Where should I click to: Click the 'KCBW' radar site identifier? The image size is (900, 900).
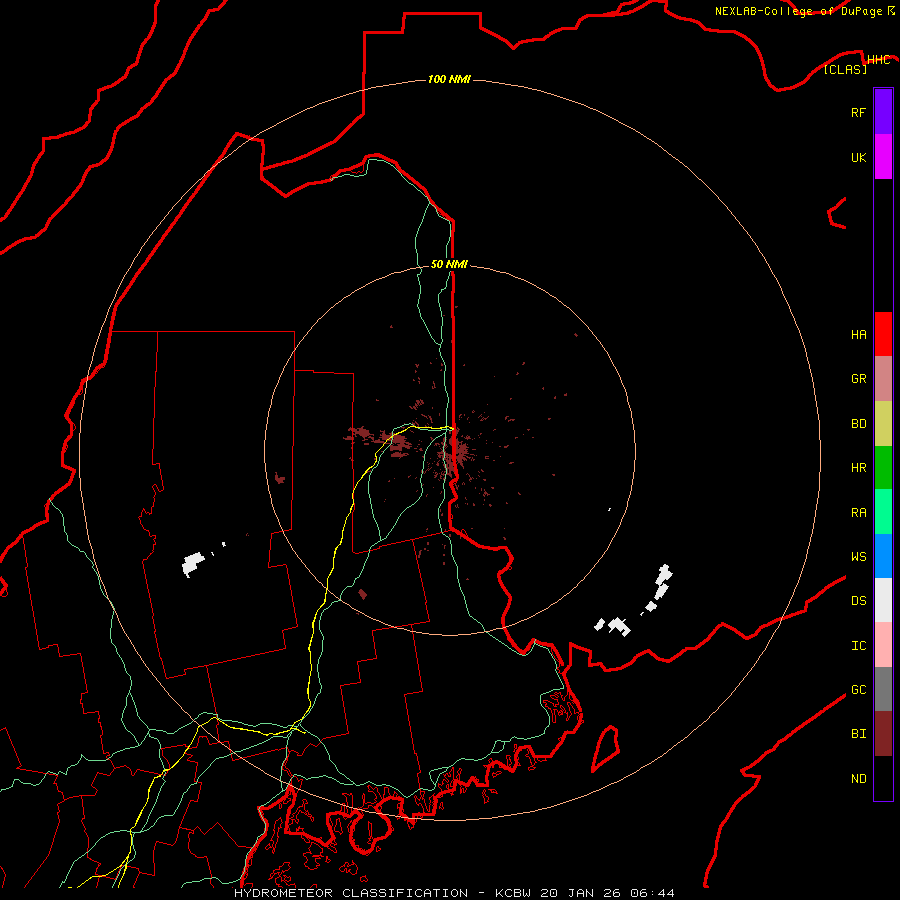pos(513,893)
